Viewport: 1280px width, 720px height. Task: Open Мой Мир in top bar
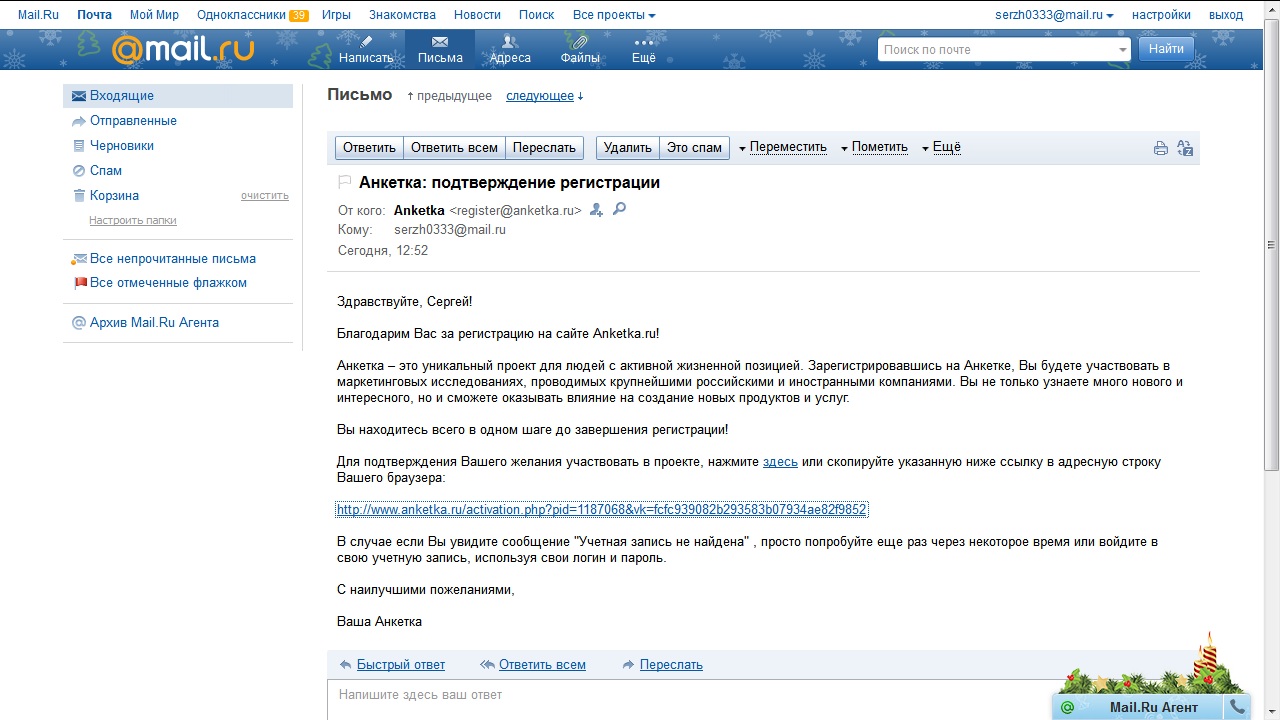(154, 15)
